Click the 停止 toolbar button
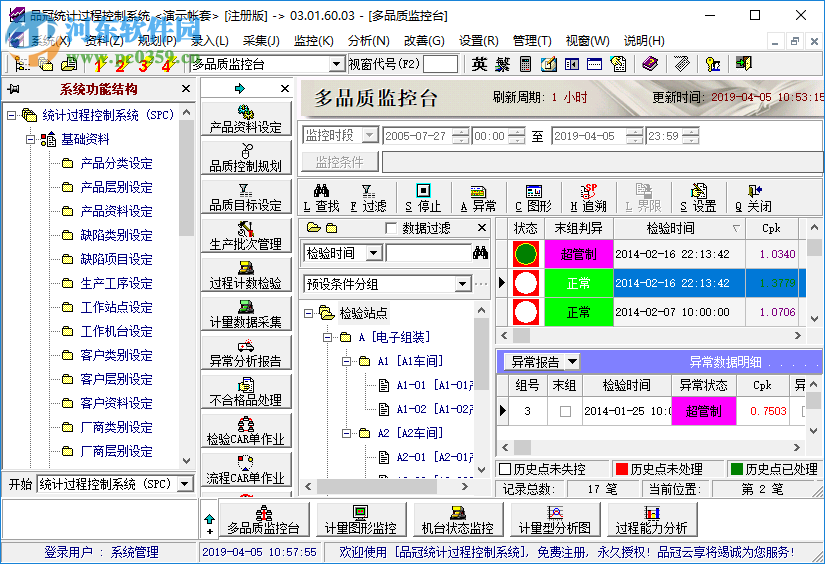This screenshot has width=825, height=564. point(423,198)
